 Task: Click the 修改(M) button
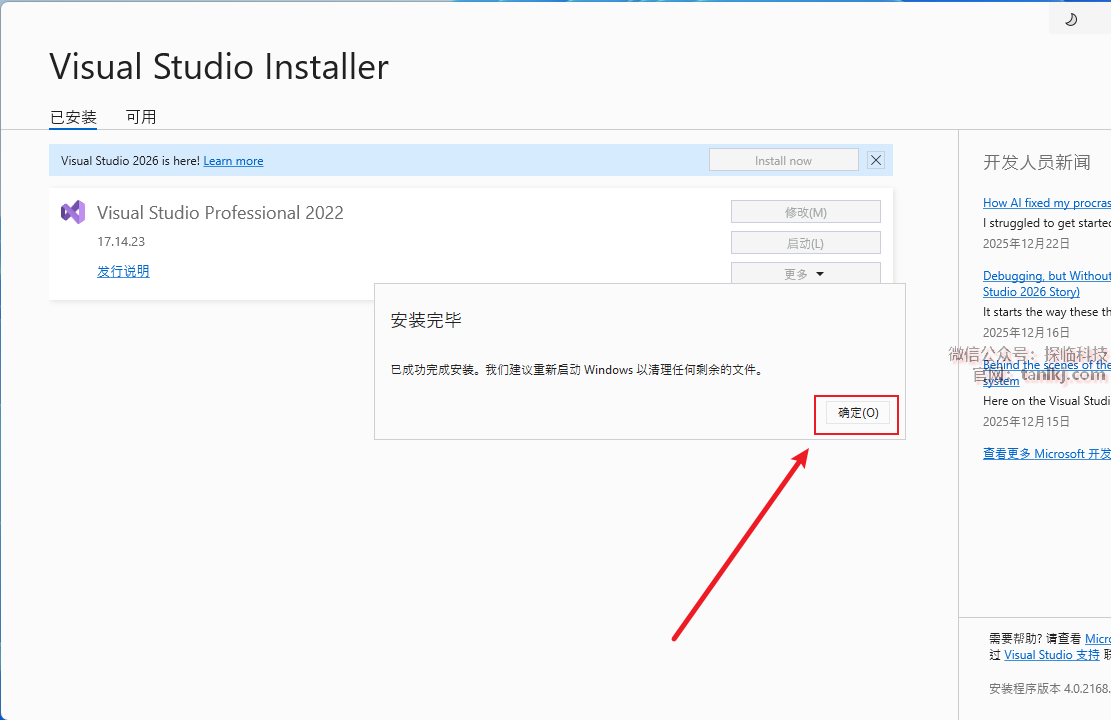click(806, 212)
